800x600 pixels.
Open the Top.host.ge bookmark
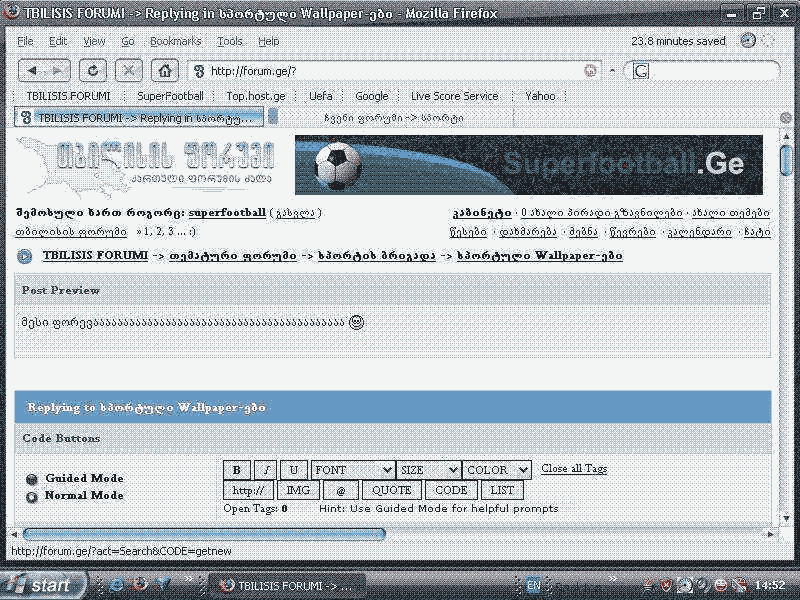pyautogui.click(x=256, y=96)
